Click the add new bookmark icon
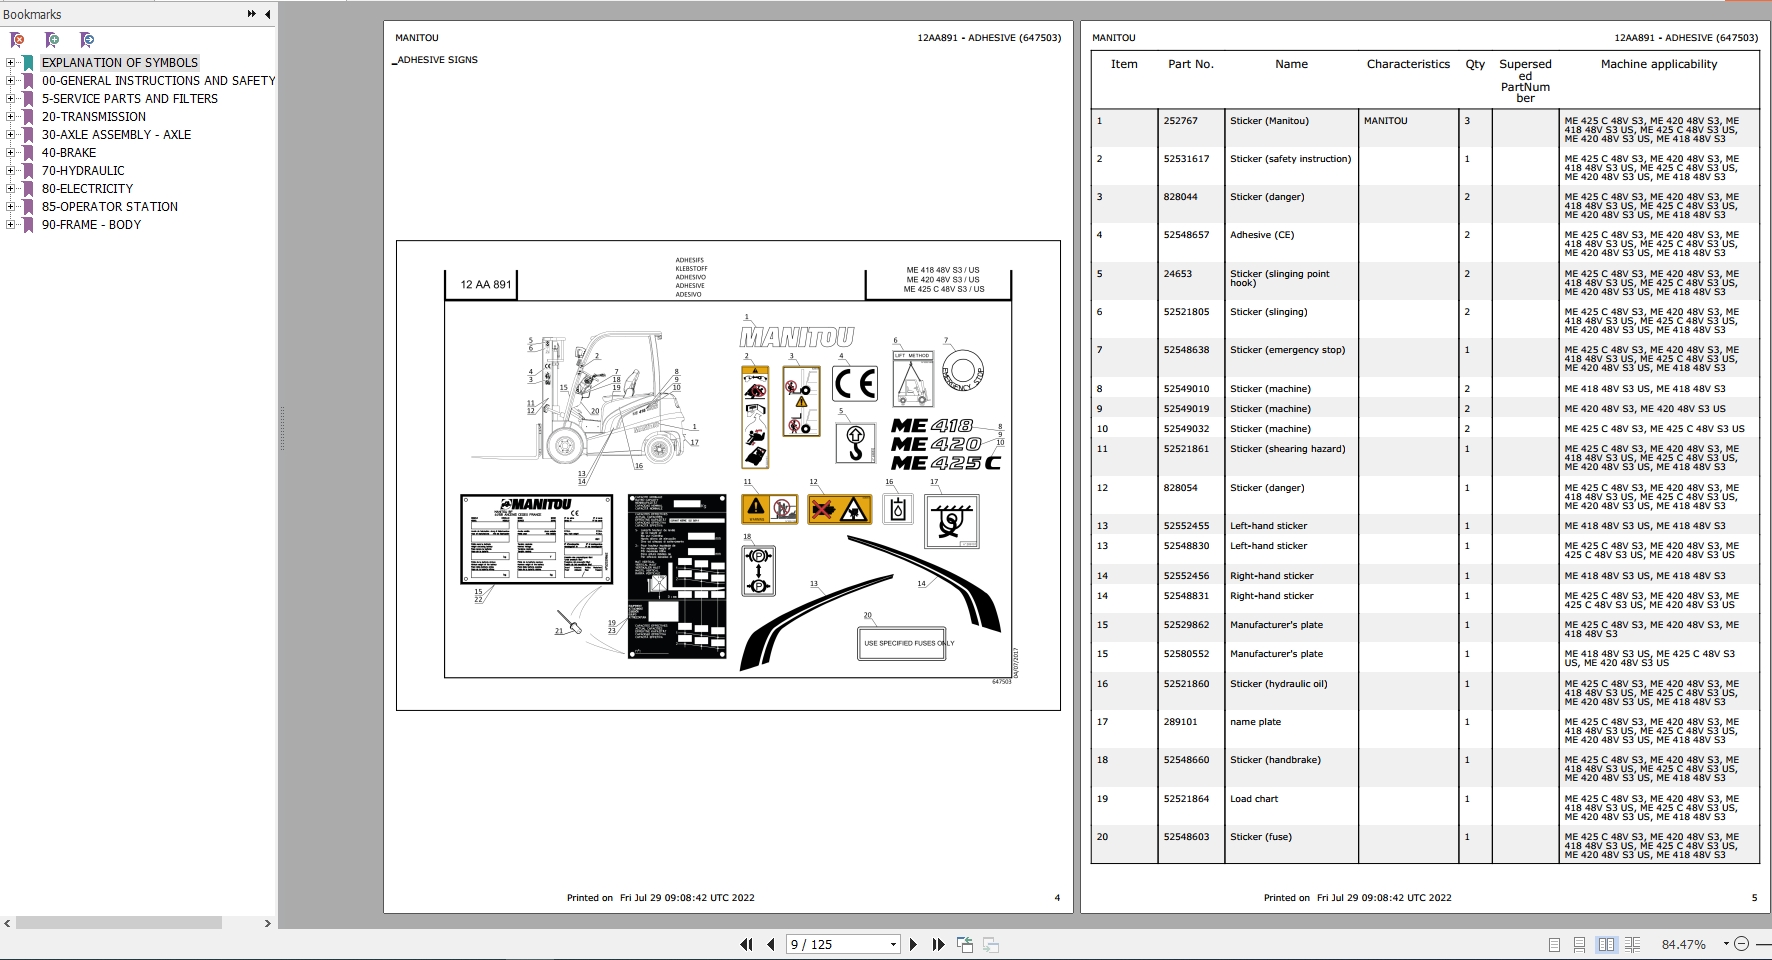Screen dimensions: 1772x960 point(52,40)
